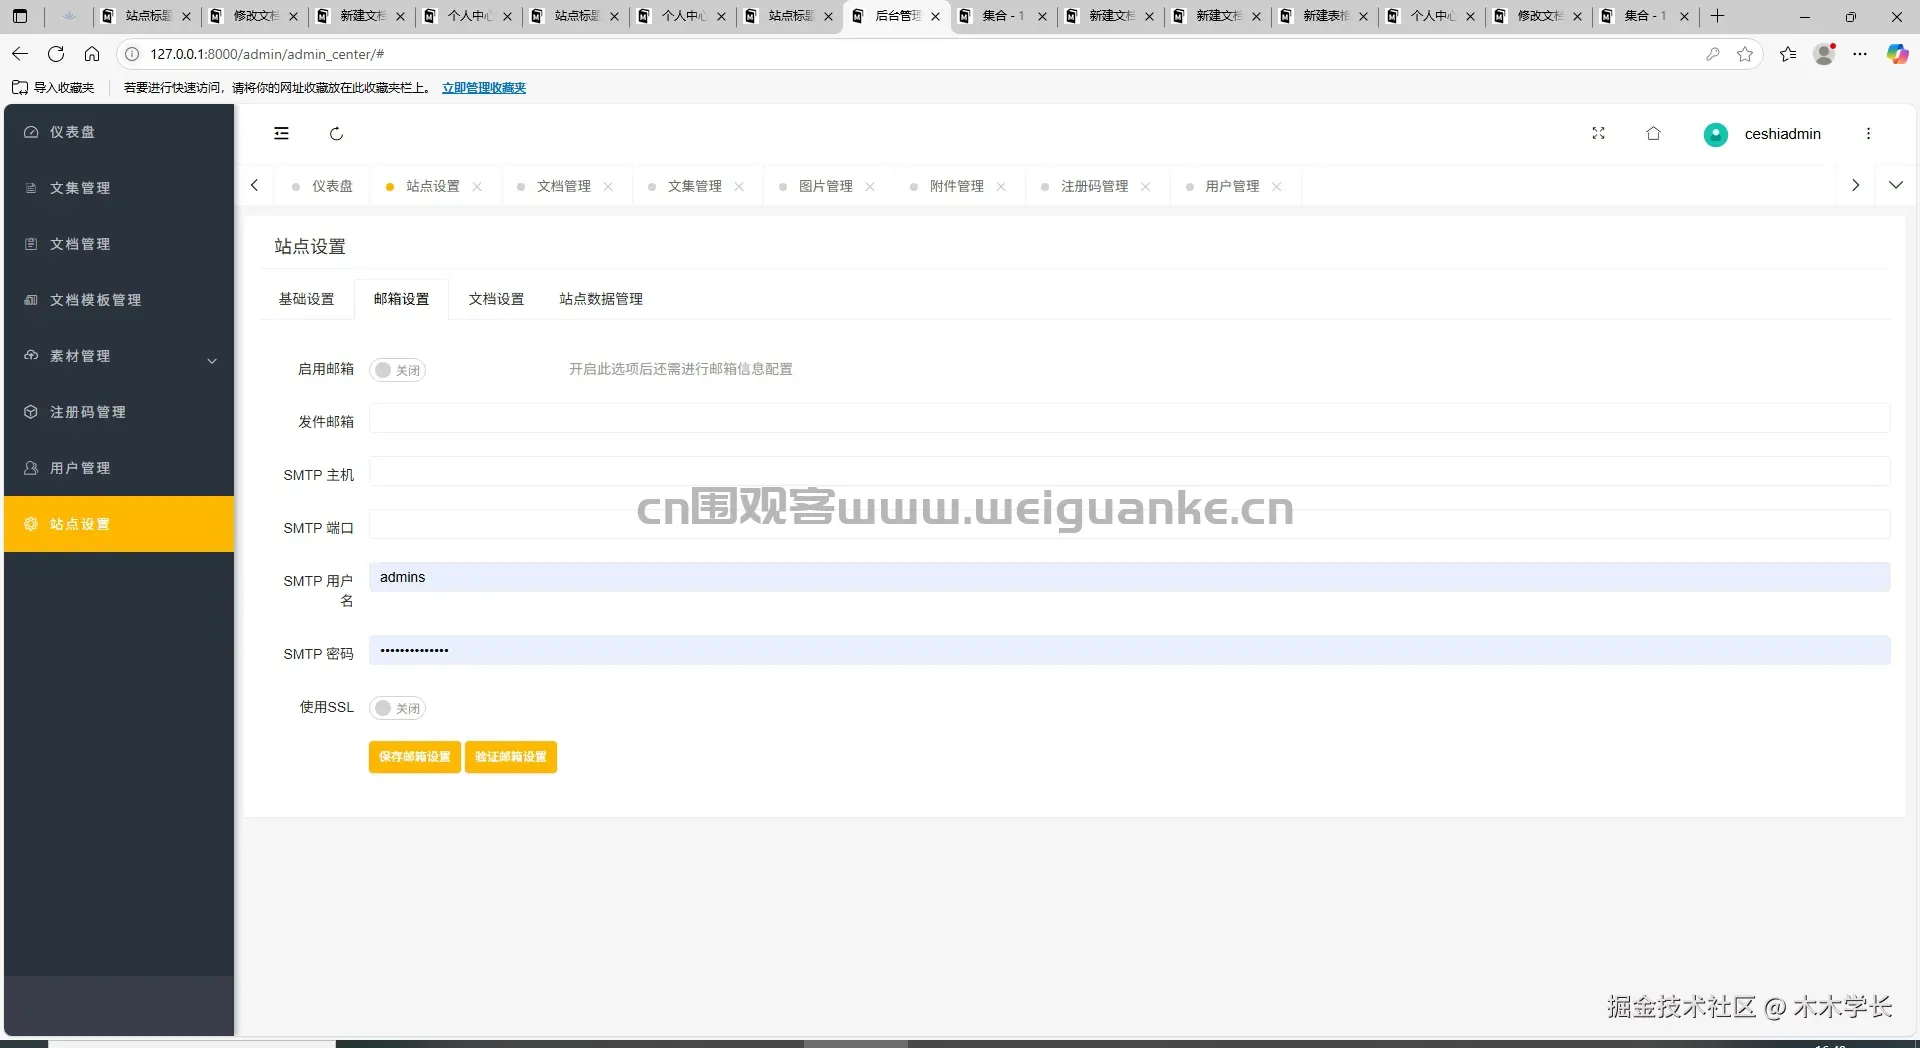The height and width of the screenshot is (1048, 1920).
Task: Focus the SMTP 端口 input field
Action: [x=1129, y=525]
